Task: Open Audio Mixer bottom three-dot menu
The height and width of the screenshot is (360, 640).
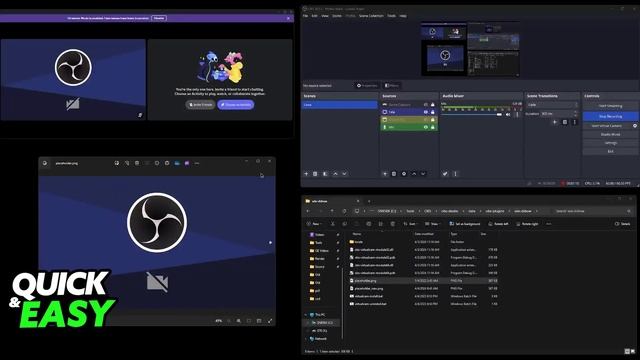Action: coord(456,174)
